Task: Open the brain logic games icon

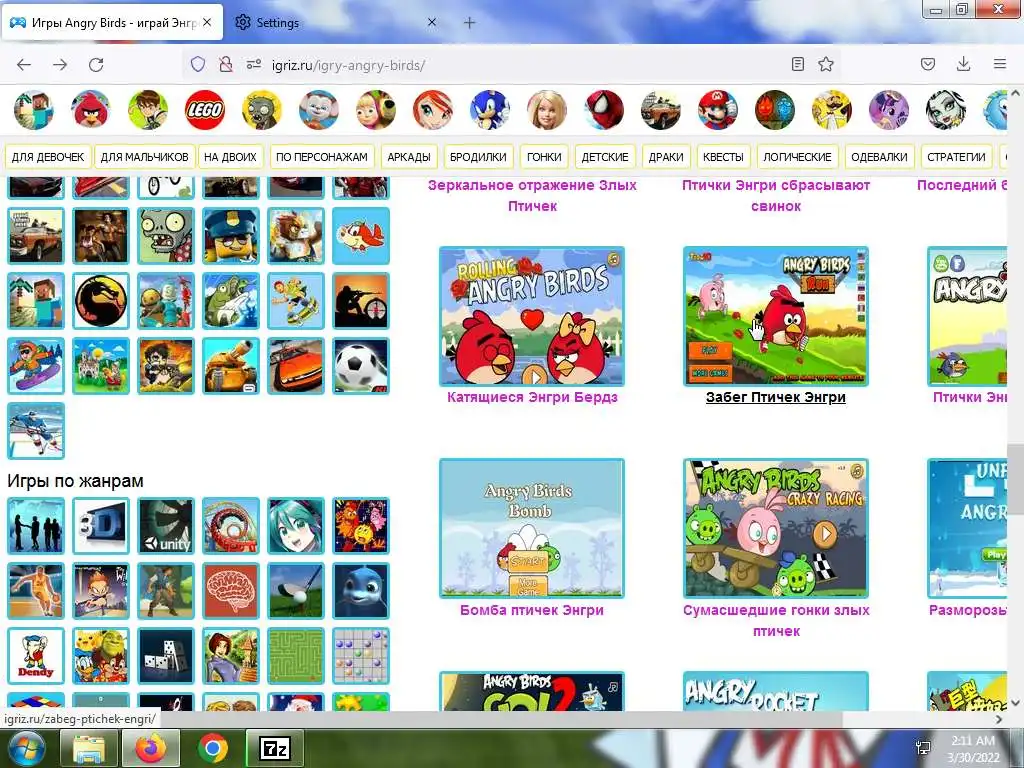Action: [231, 591]
